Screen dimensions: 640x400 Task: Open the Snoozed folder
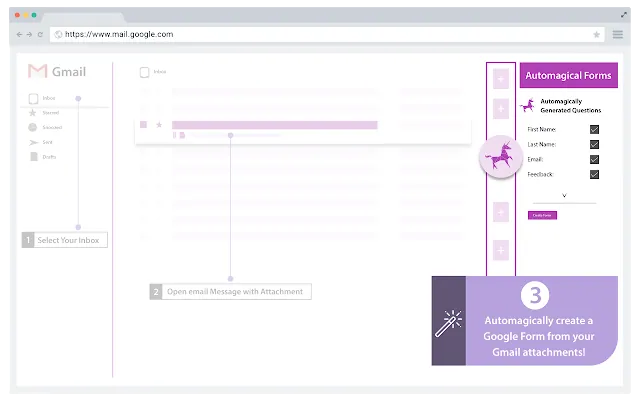52,127
